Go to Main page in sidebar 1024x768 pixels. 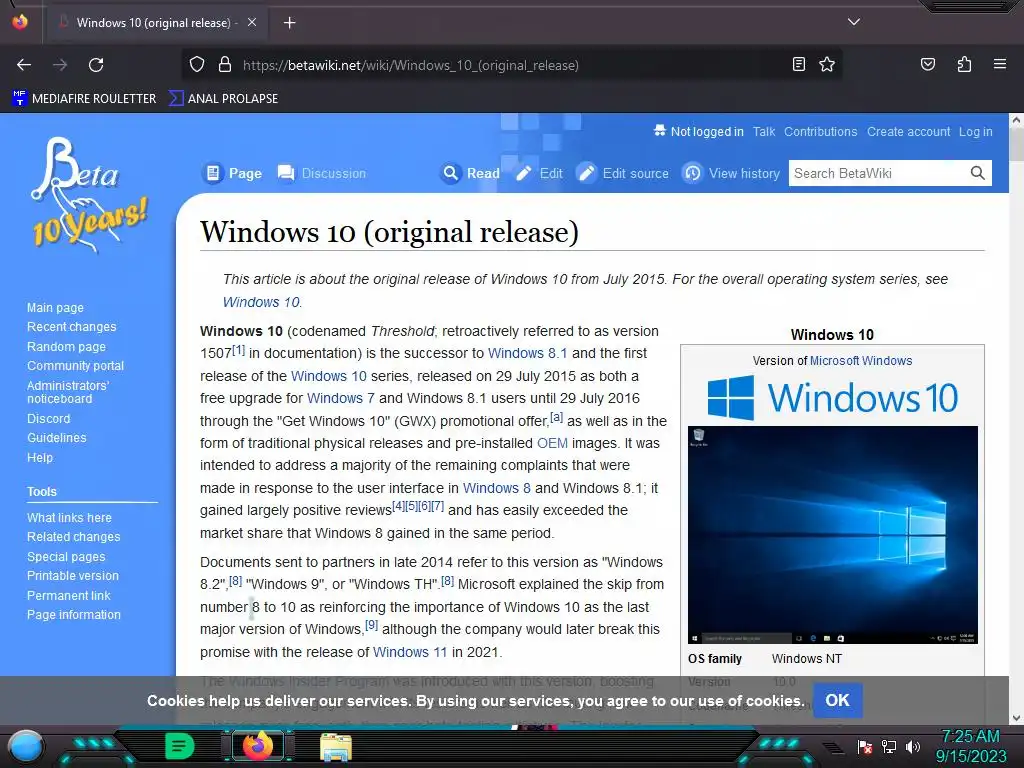[x=56, y=308]
